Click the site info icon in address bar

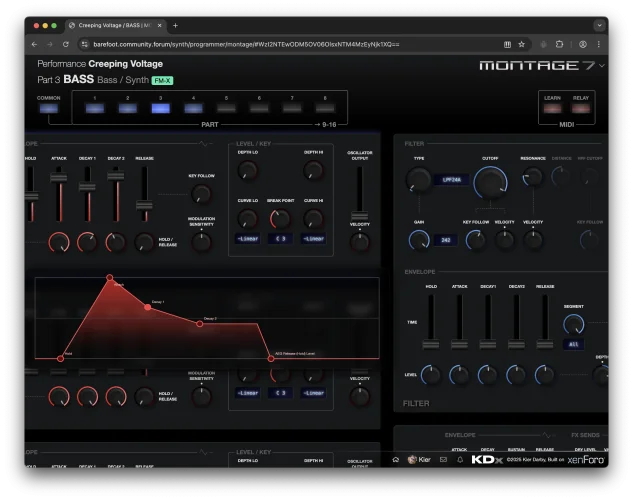[84, 44]
